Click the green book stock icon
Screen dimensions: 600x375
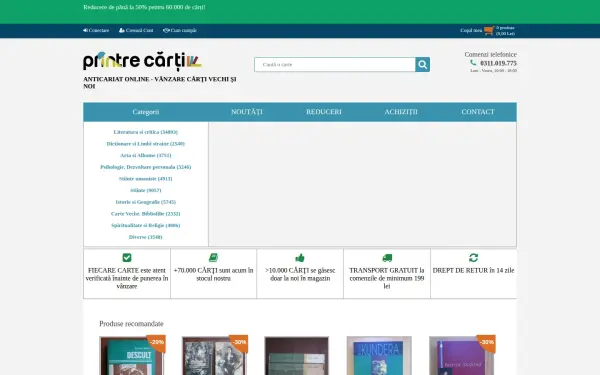pyautogui.click(x=213, y=258)
